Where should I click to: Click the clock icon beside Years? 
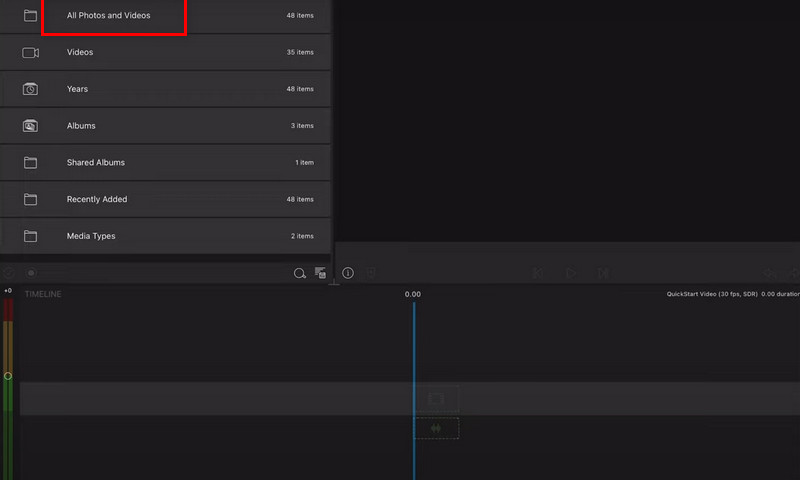point(30,89)
